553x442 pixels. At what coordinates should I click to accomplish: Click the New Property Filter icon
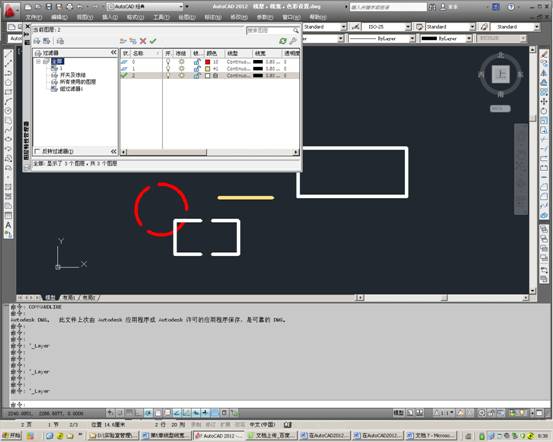click(x=37, y=41)
